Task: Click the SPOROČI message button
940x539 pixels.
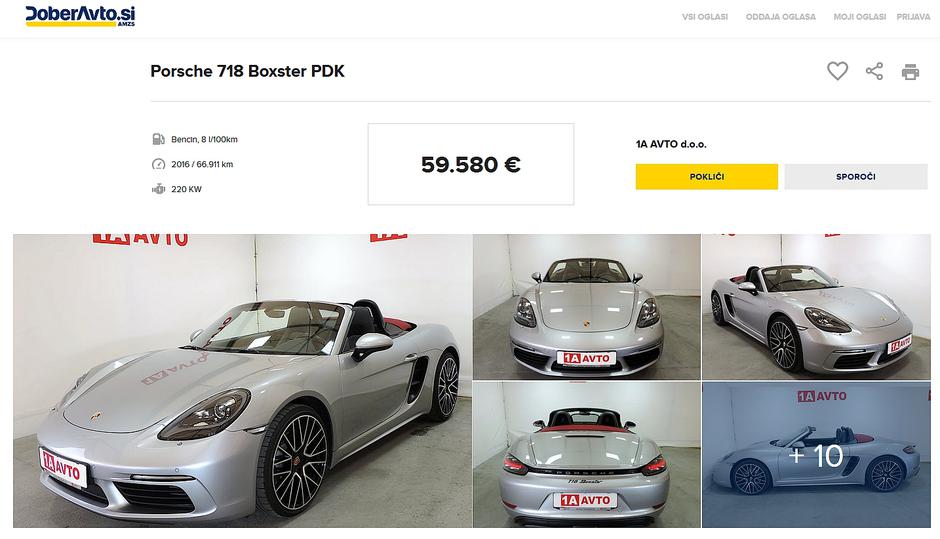Action: tap(855, 177)
